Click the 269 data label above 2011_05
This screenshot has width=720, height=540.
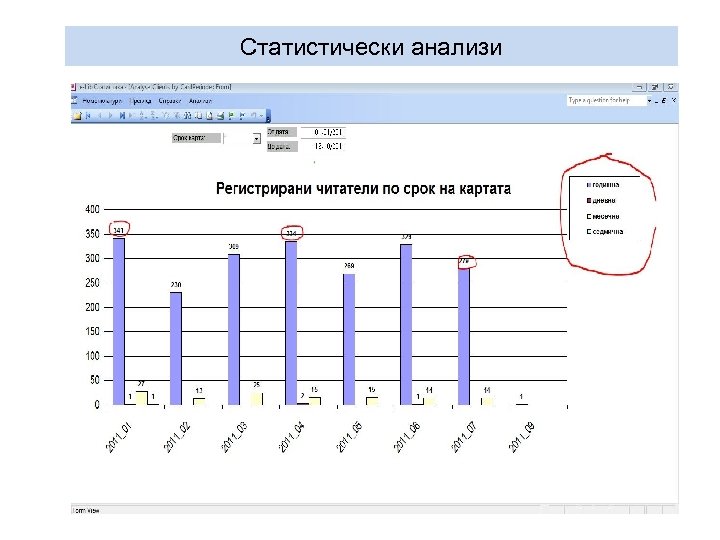click(x=349, y=265)
